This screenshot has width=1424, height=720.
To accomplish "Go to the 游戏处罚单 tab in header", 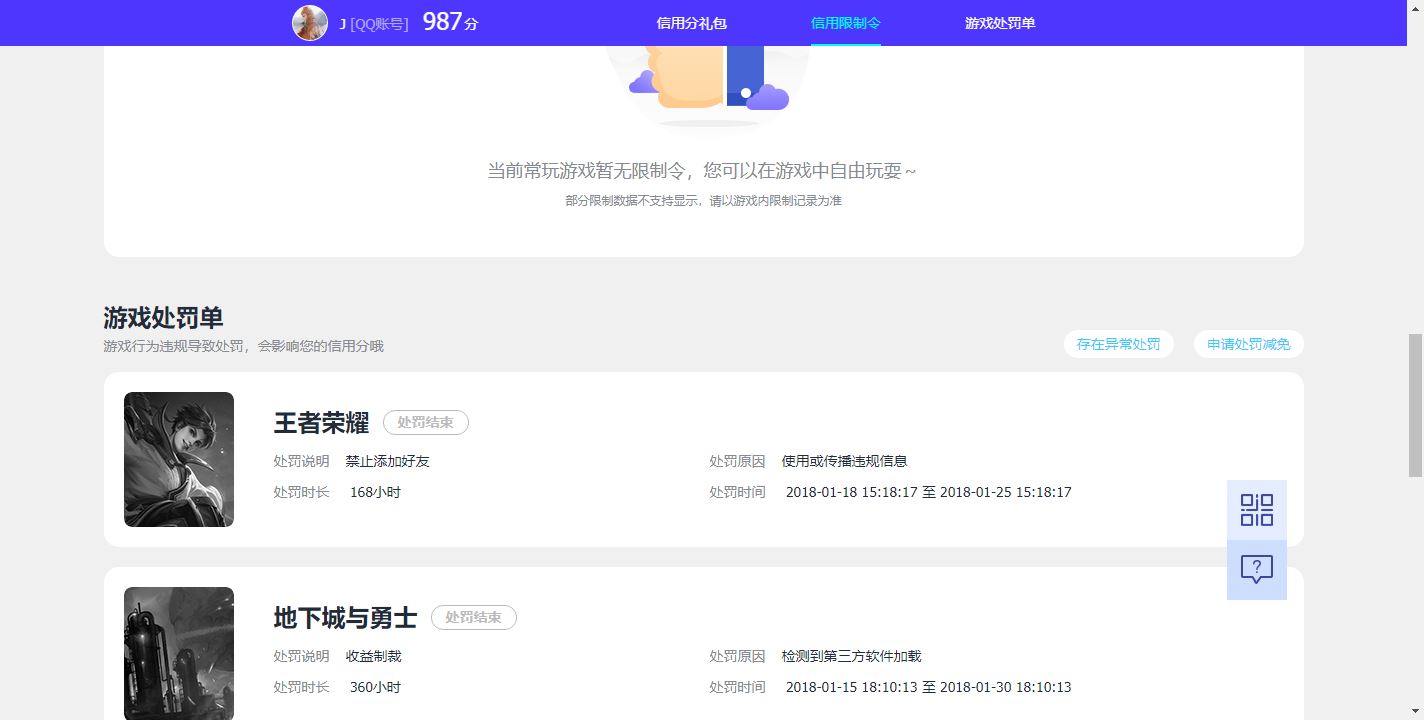I will 999,23.
